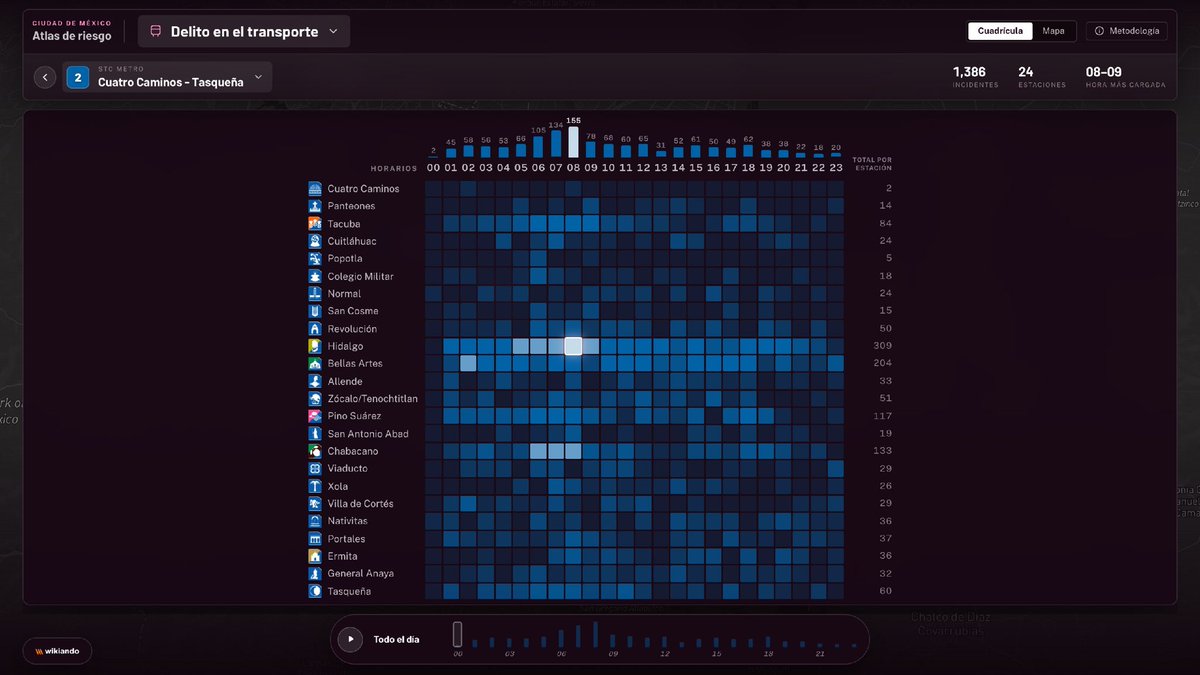
Task: Click the Cuatro Caminos station icon
Action: pyautogui.click(x=315, y=189)
